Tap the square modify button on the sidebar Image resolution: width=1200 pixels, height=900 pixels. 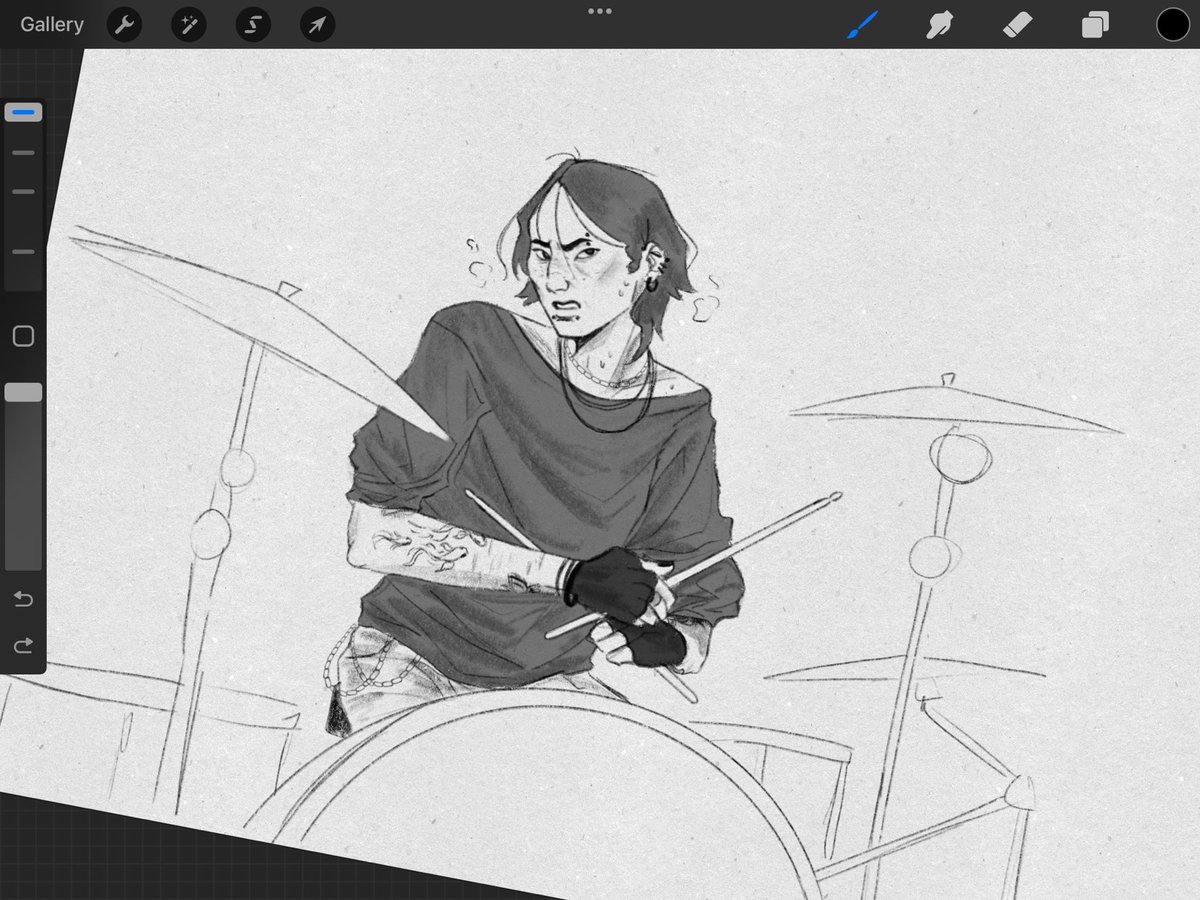(23, 336)
